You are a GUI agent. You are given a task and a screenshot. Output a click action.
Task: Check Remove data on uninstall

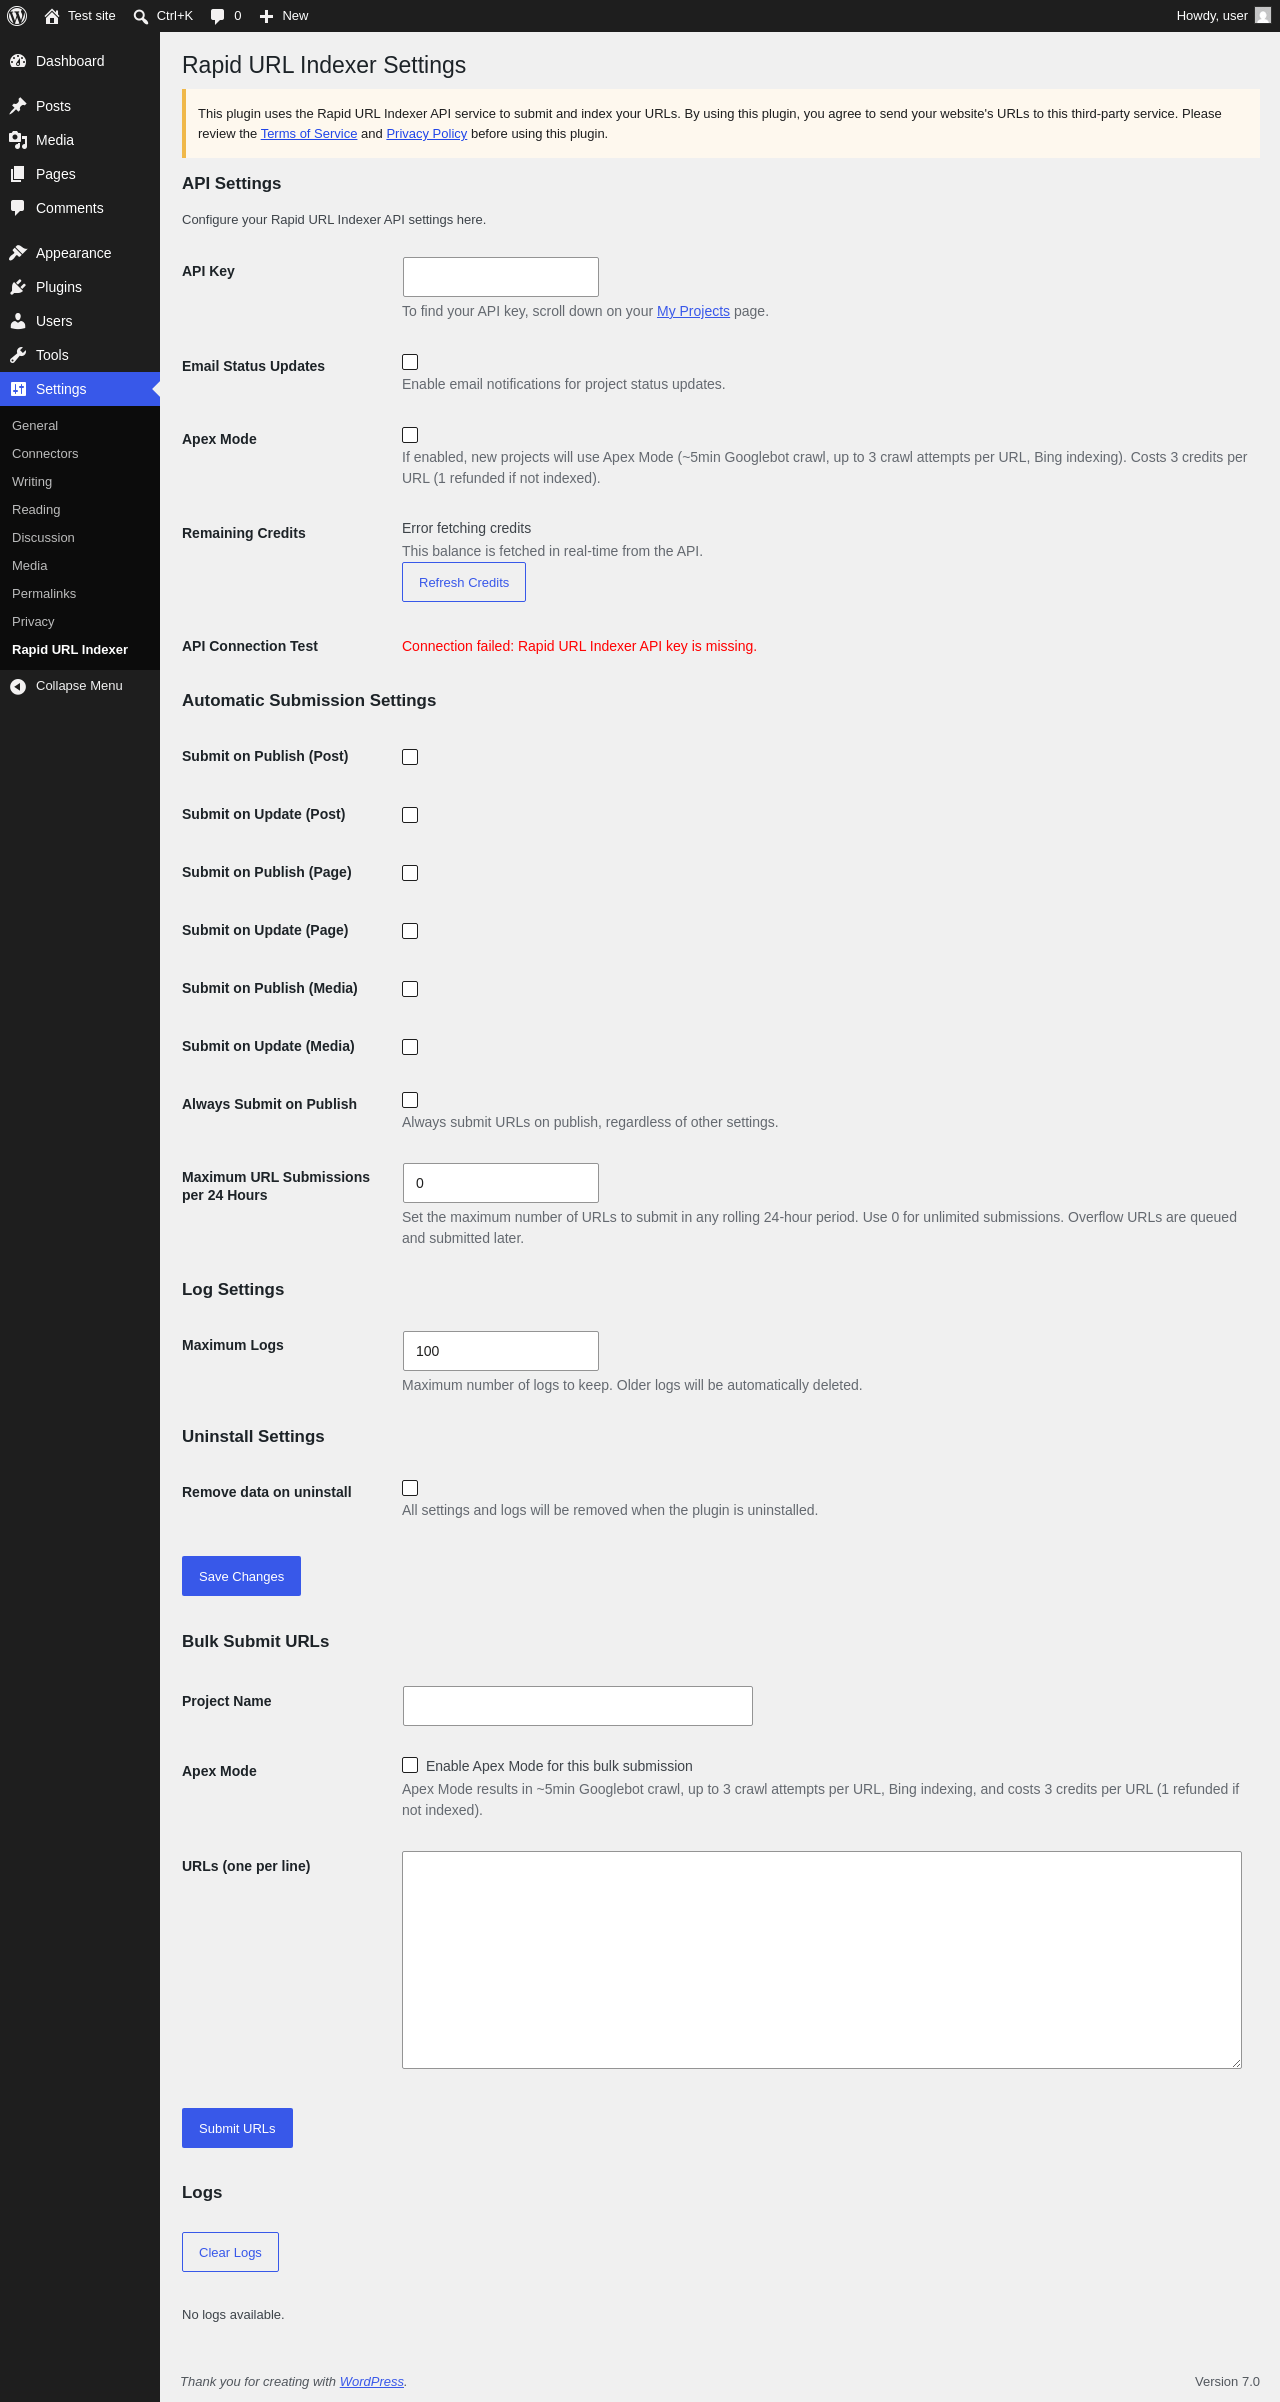(410, 1488)
